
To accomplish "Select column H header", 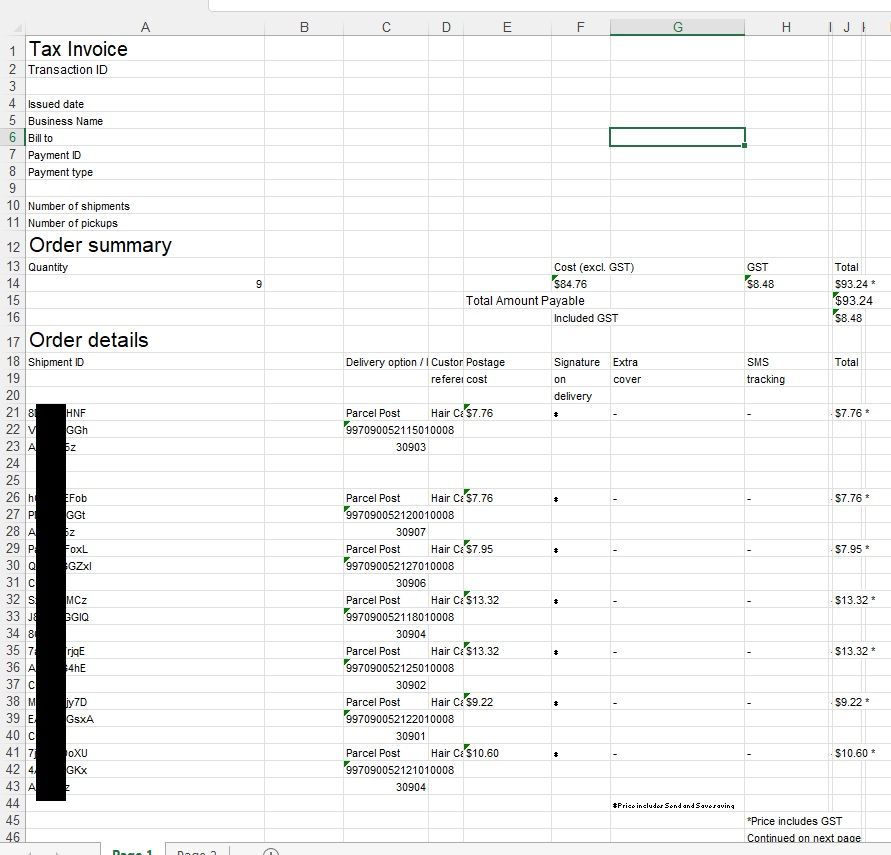I will coord(786,27).
